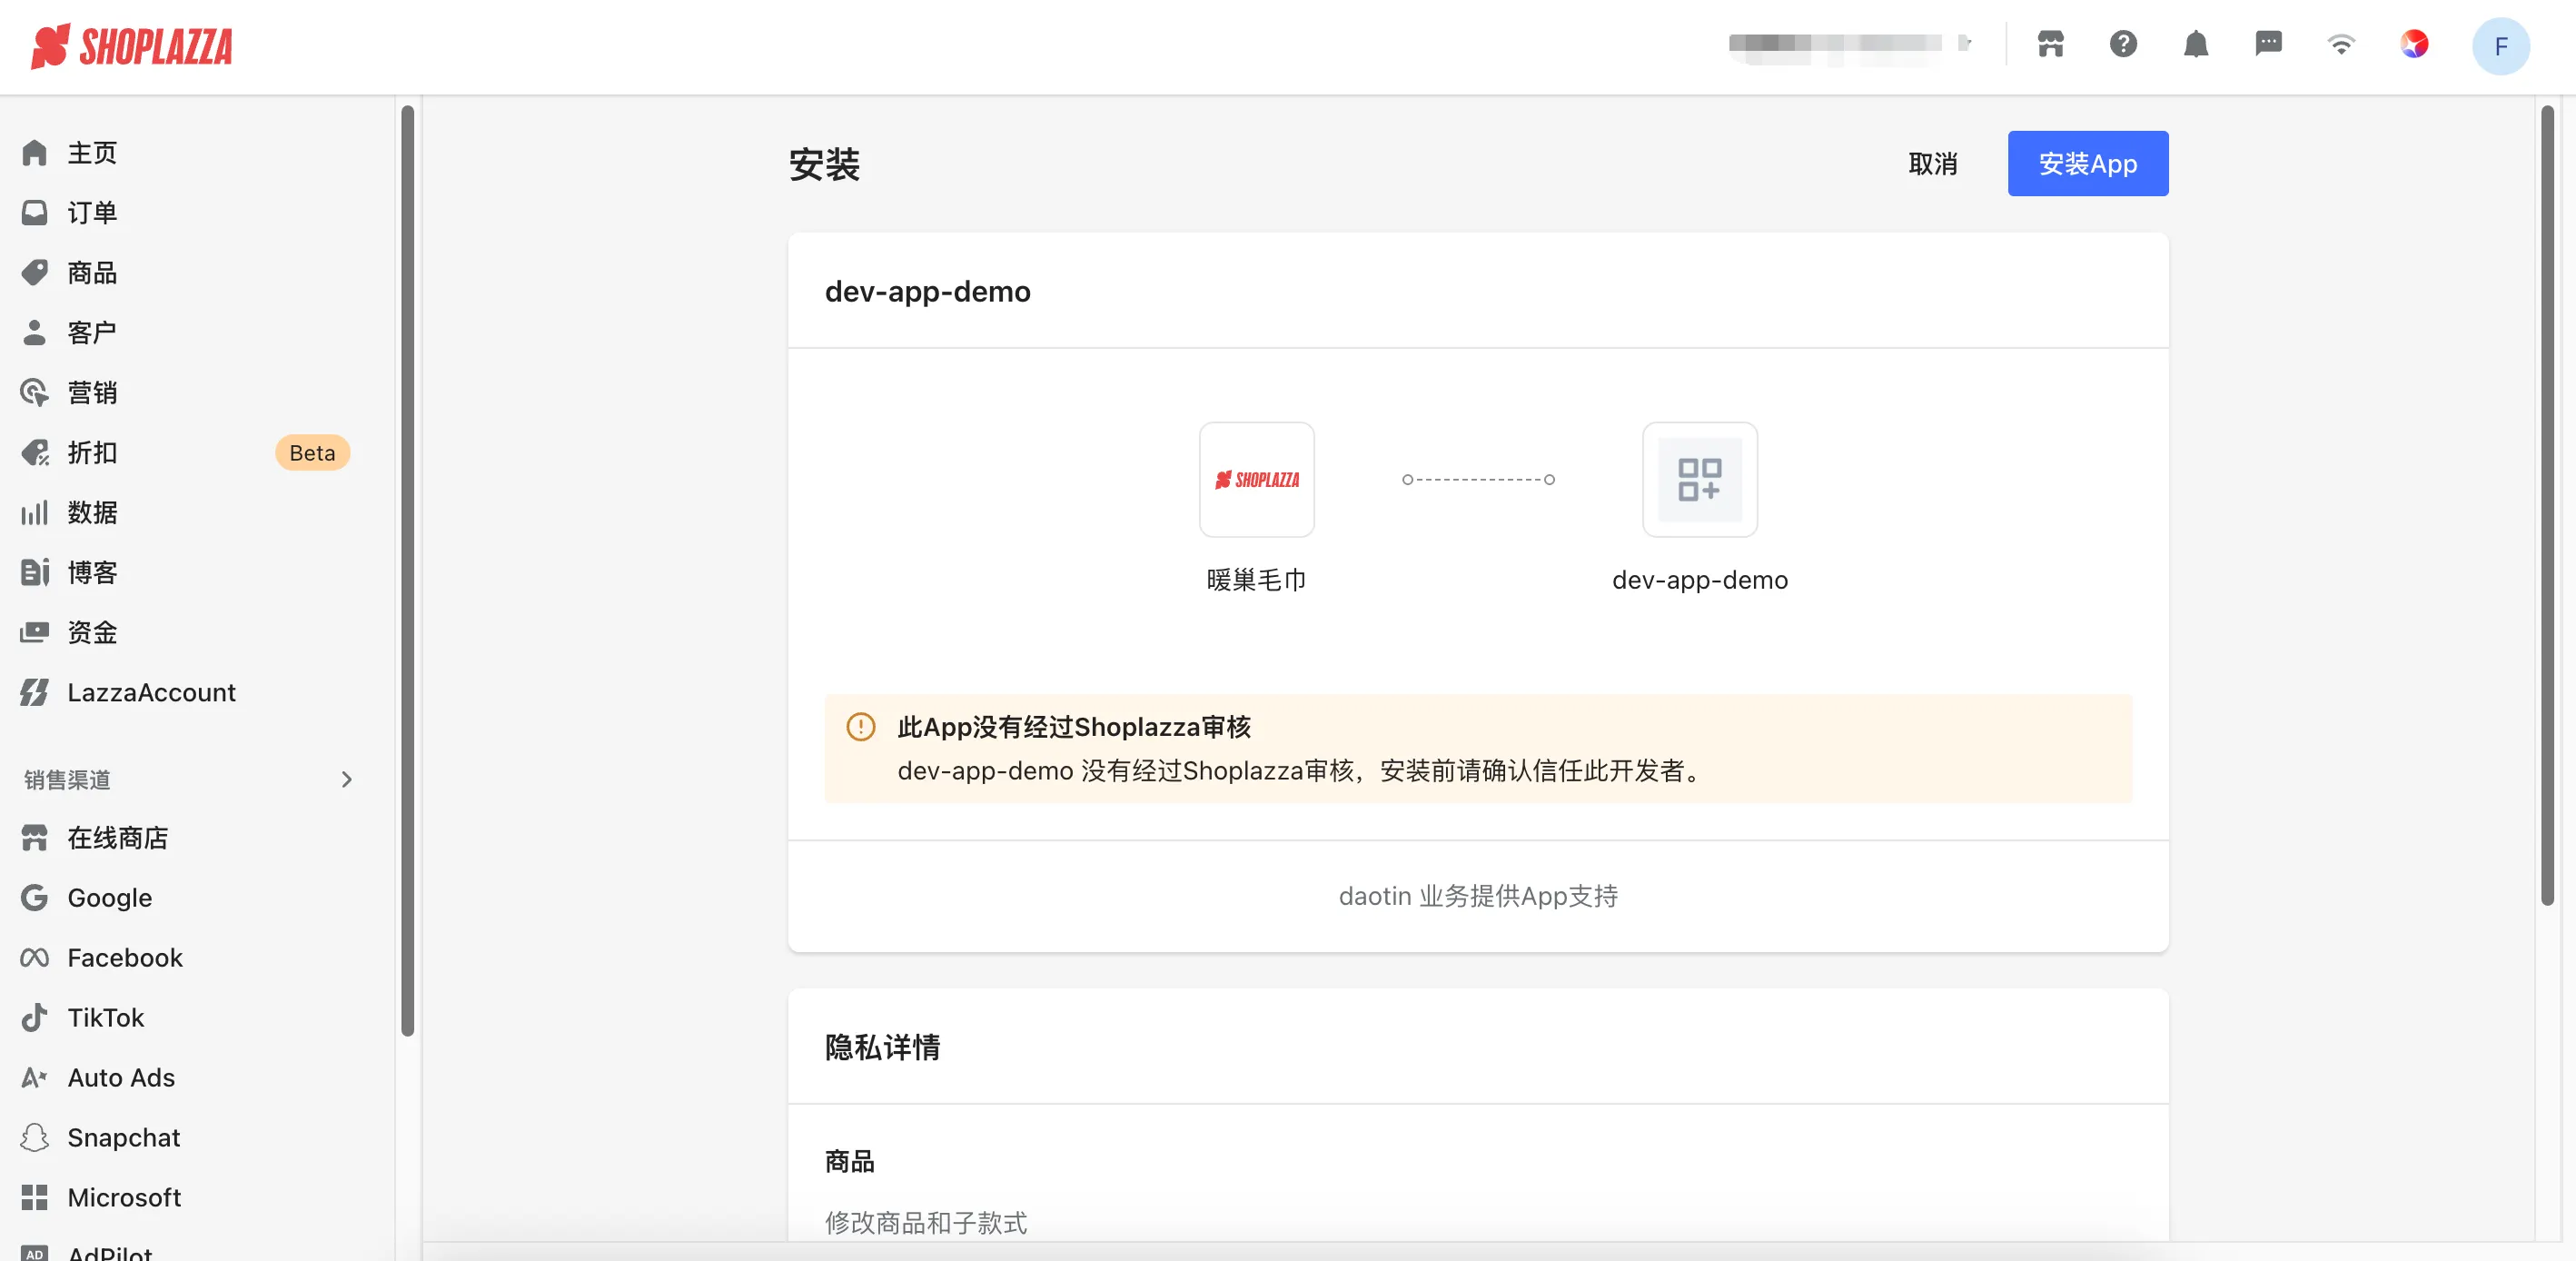Click the 安装 page heading
The width and height of the screenshot is (2576, 1261).
click(x=824, y=164)
